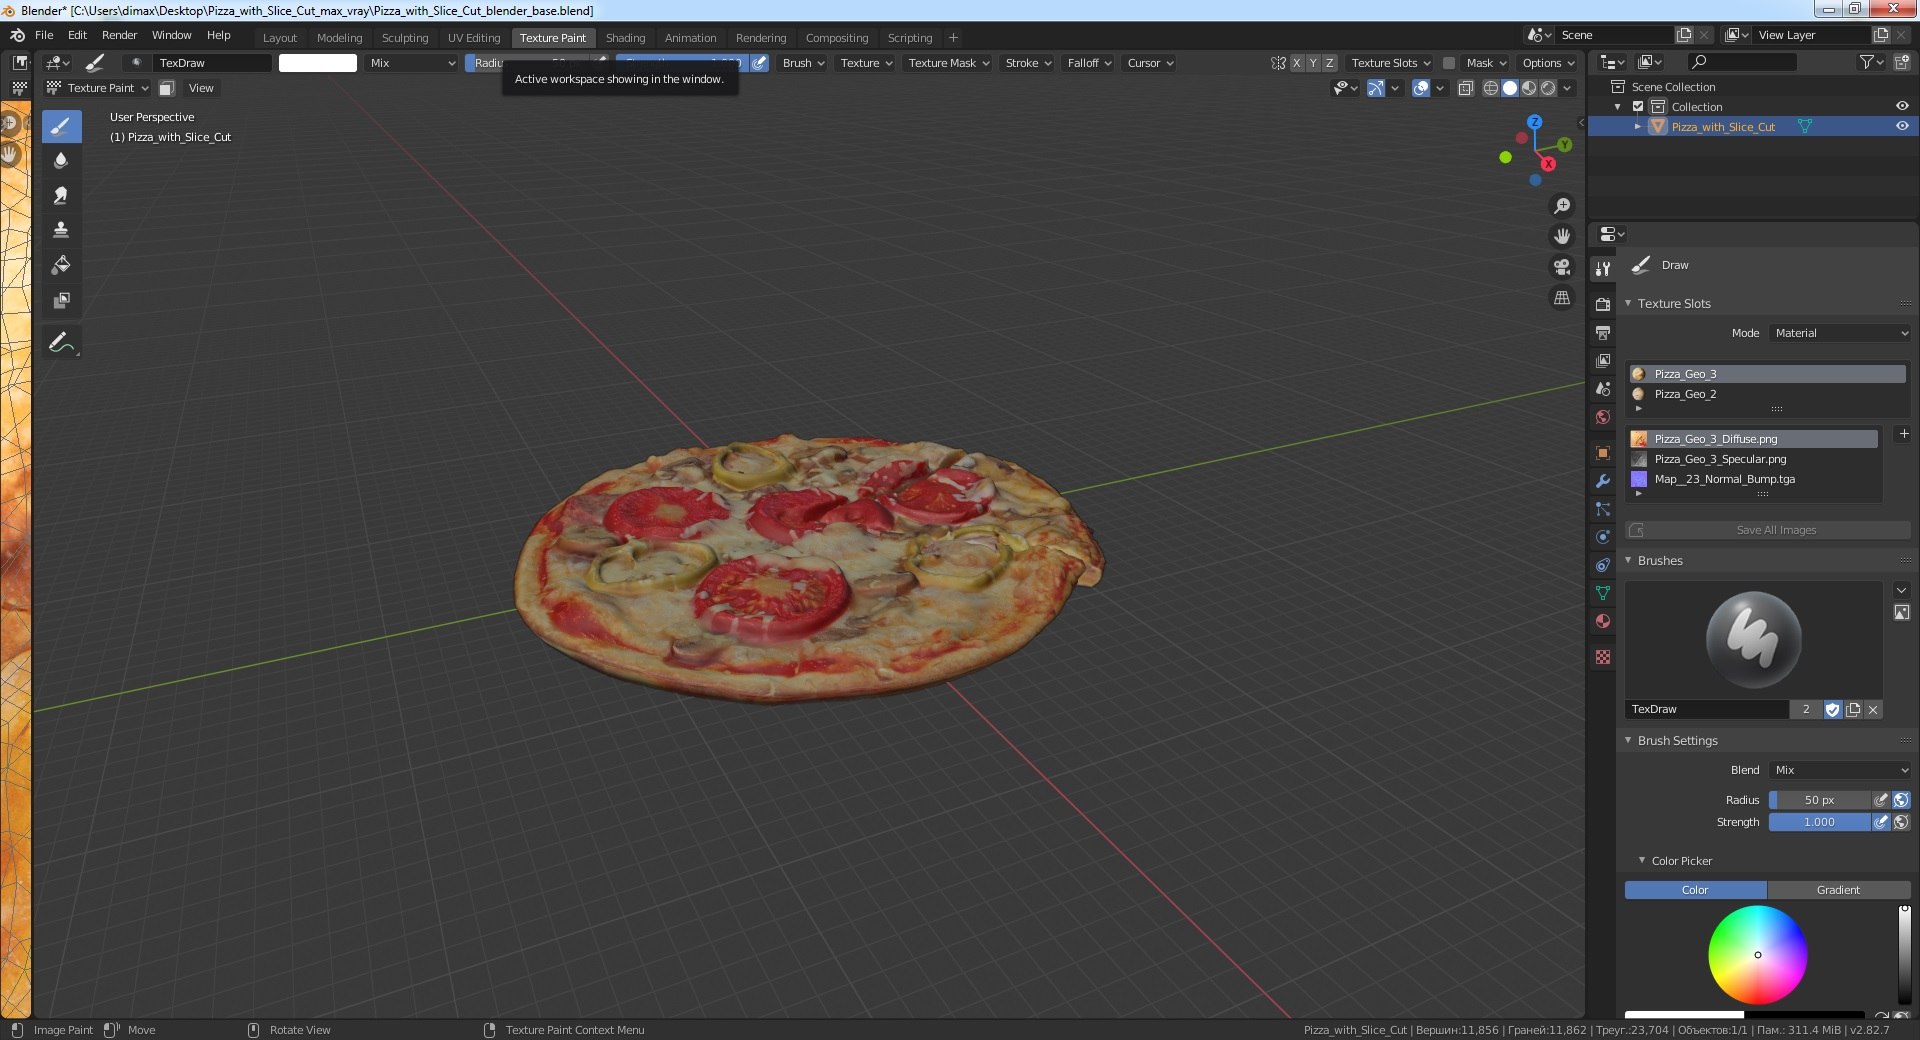
Task: Click the TexDraw brush preview thumbnail
Action: (1753, 640)
